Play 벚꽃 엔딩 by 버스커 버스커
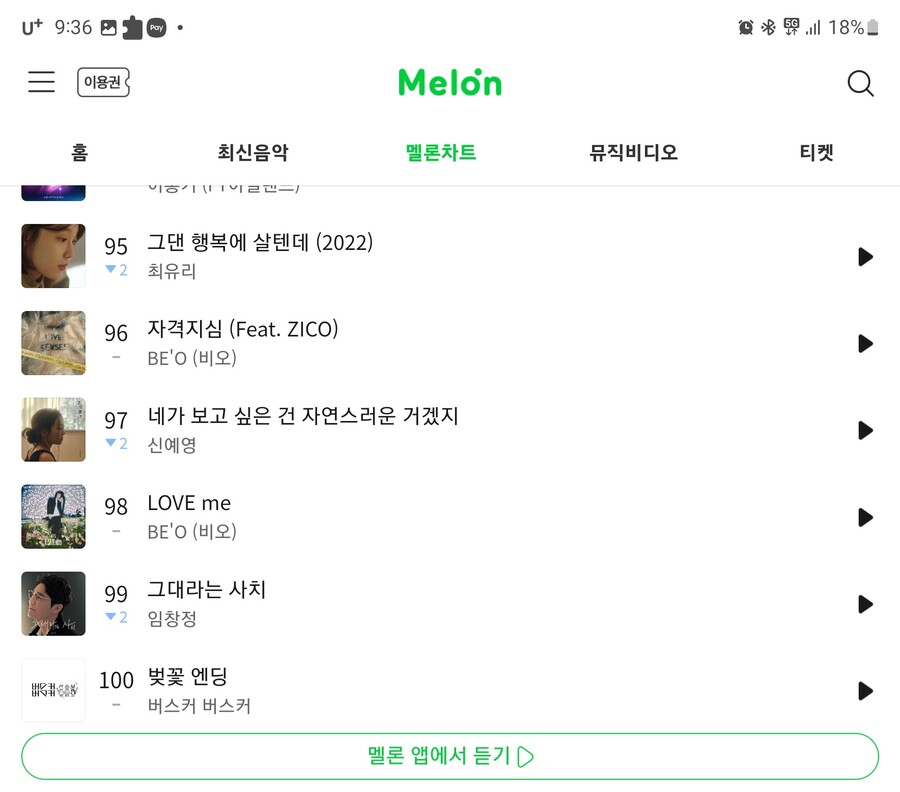900x792 pixels. pyautogui.click(x=865, y=691)
